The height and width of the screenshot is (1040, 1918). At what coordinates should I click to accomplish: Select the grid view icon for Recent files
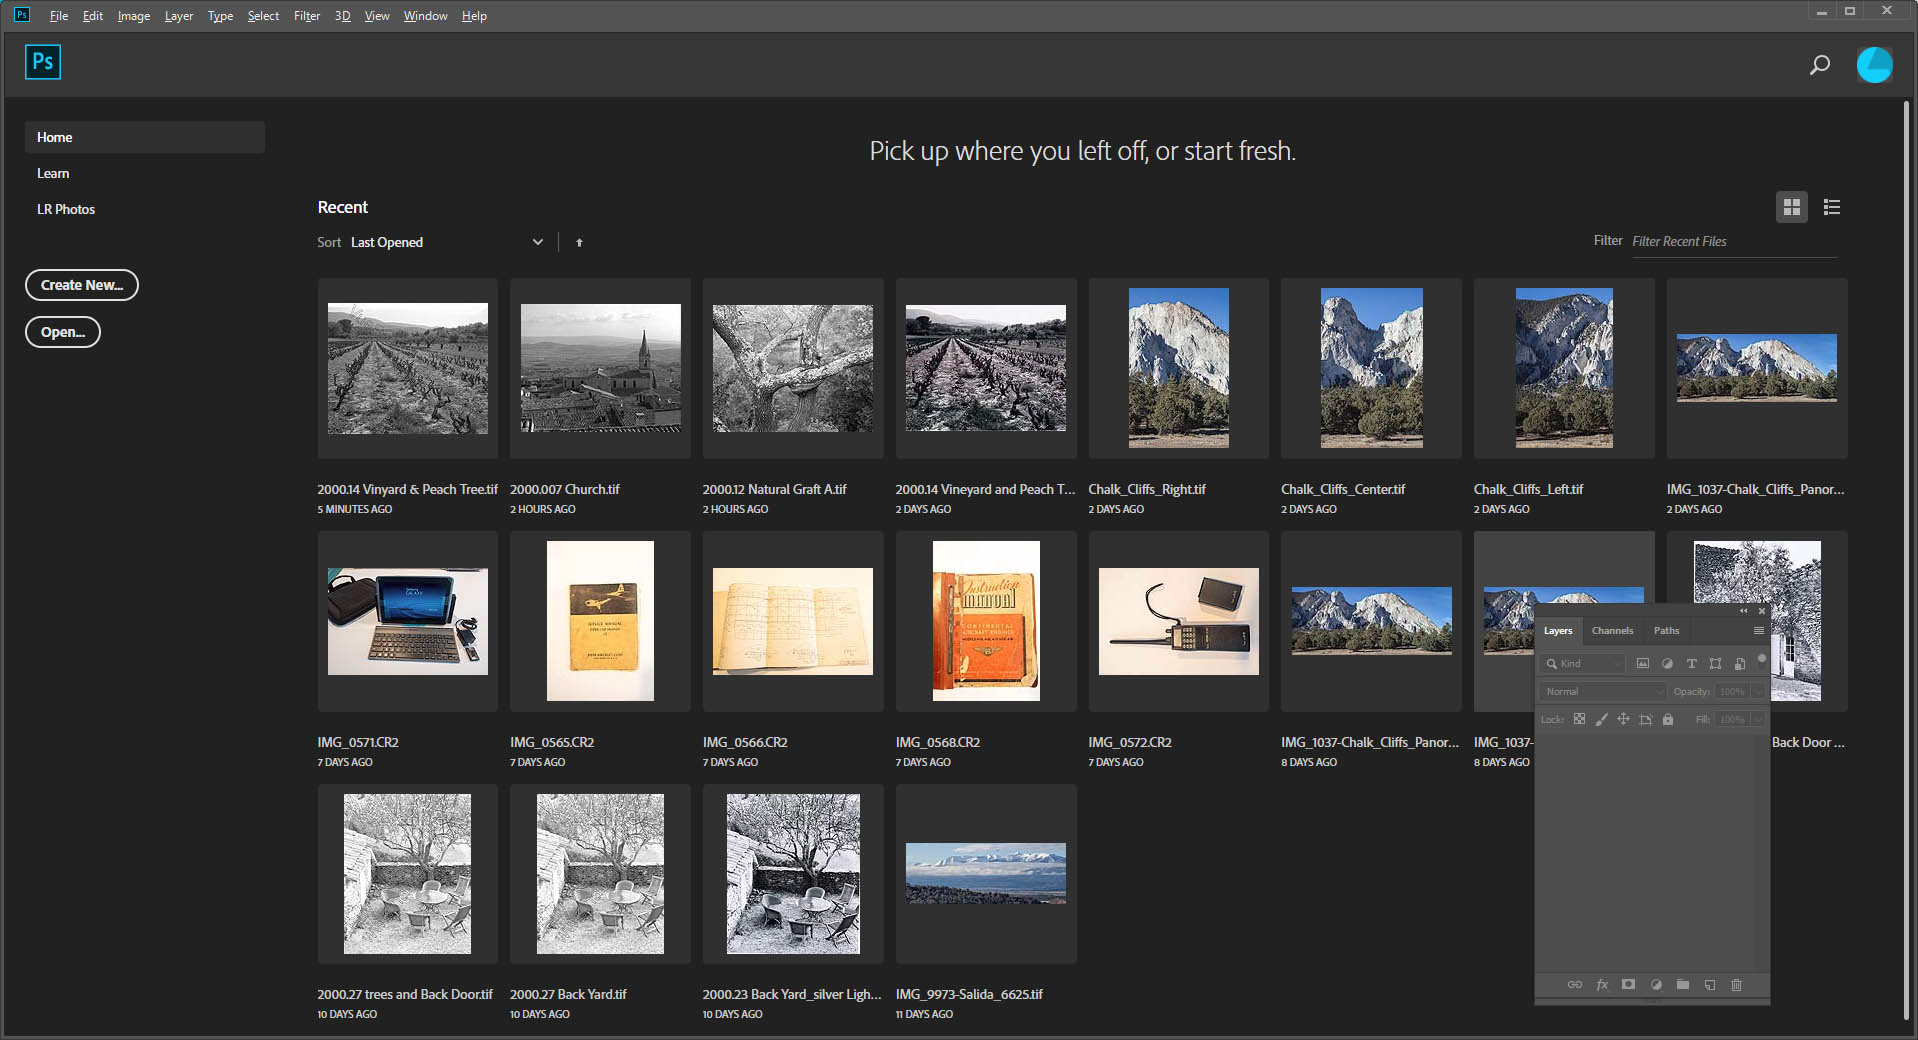(1792, 207)
